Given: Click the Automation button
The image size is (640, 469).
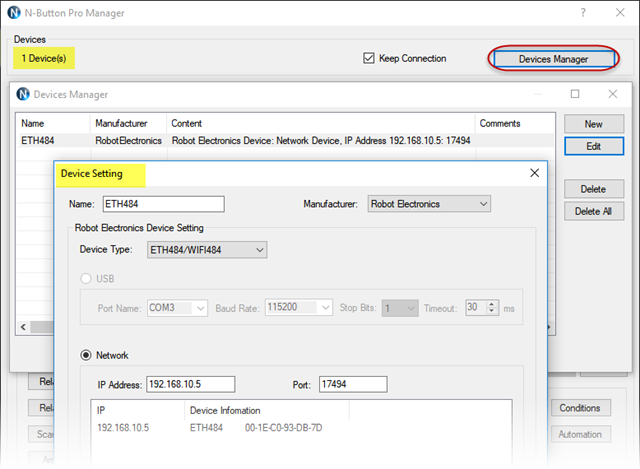Looking at the screenshot, I should (x=580, y=434).
